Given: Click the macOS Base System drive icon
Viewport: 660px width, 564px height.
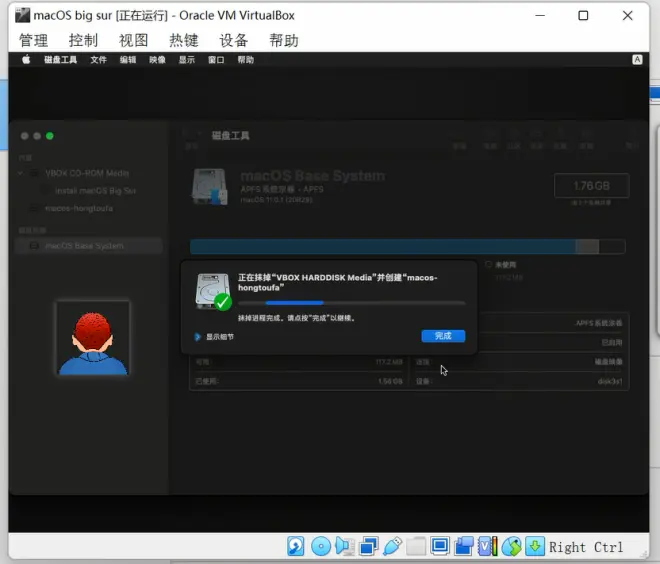Looking at the screenshot, I should (210, 186).
